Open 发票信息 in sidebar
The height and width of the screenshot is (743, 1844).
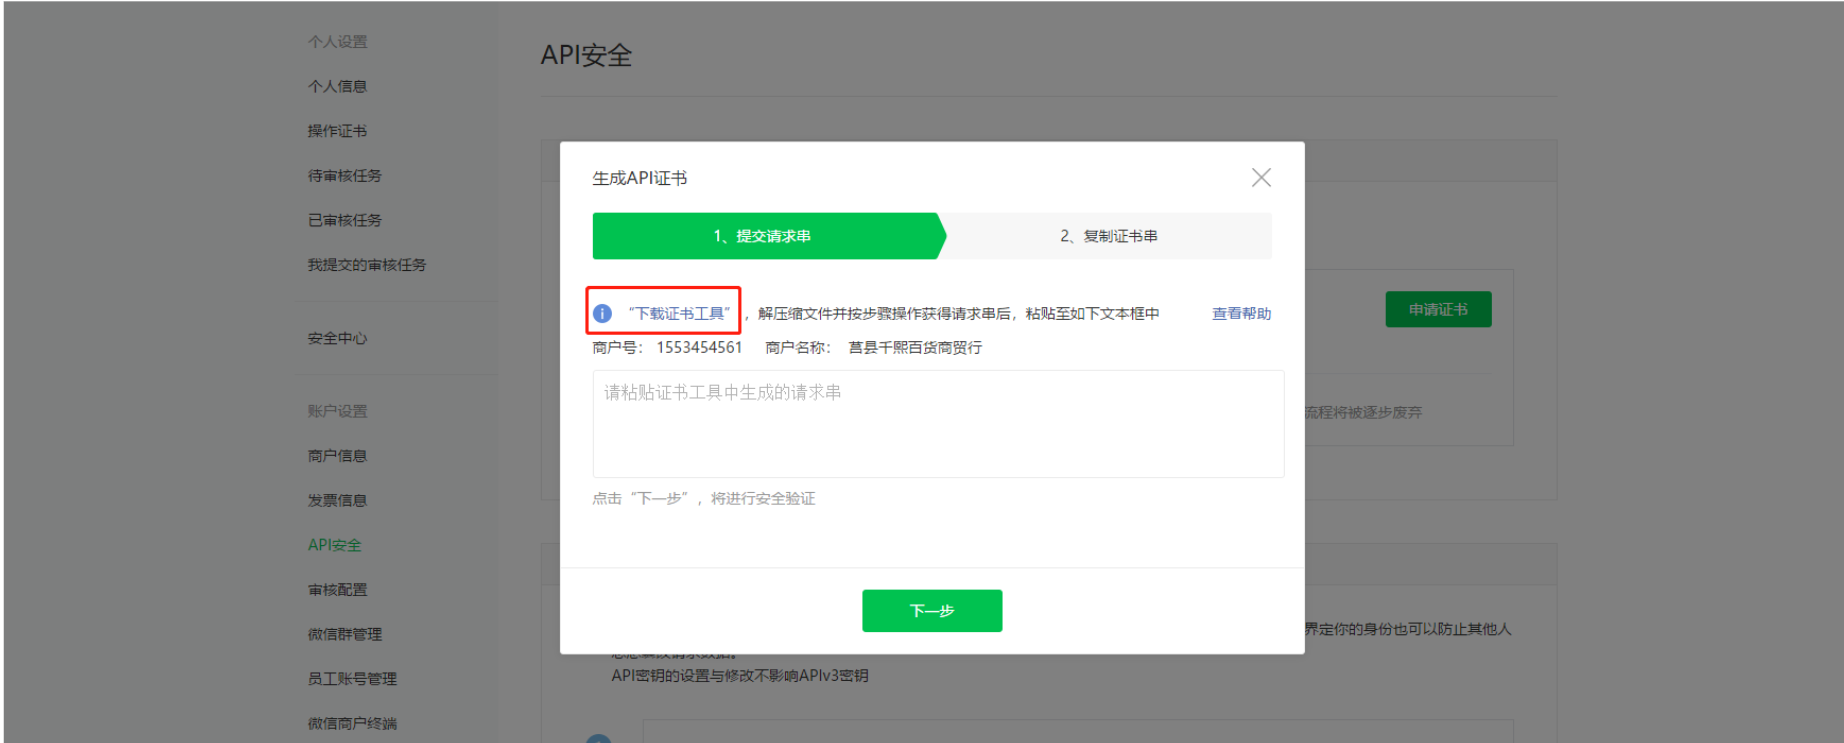[x=337, y=500]
